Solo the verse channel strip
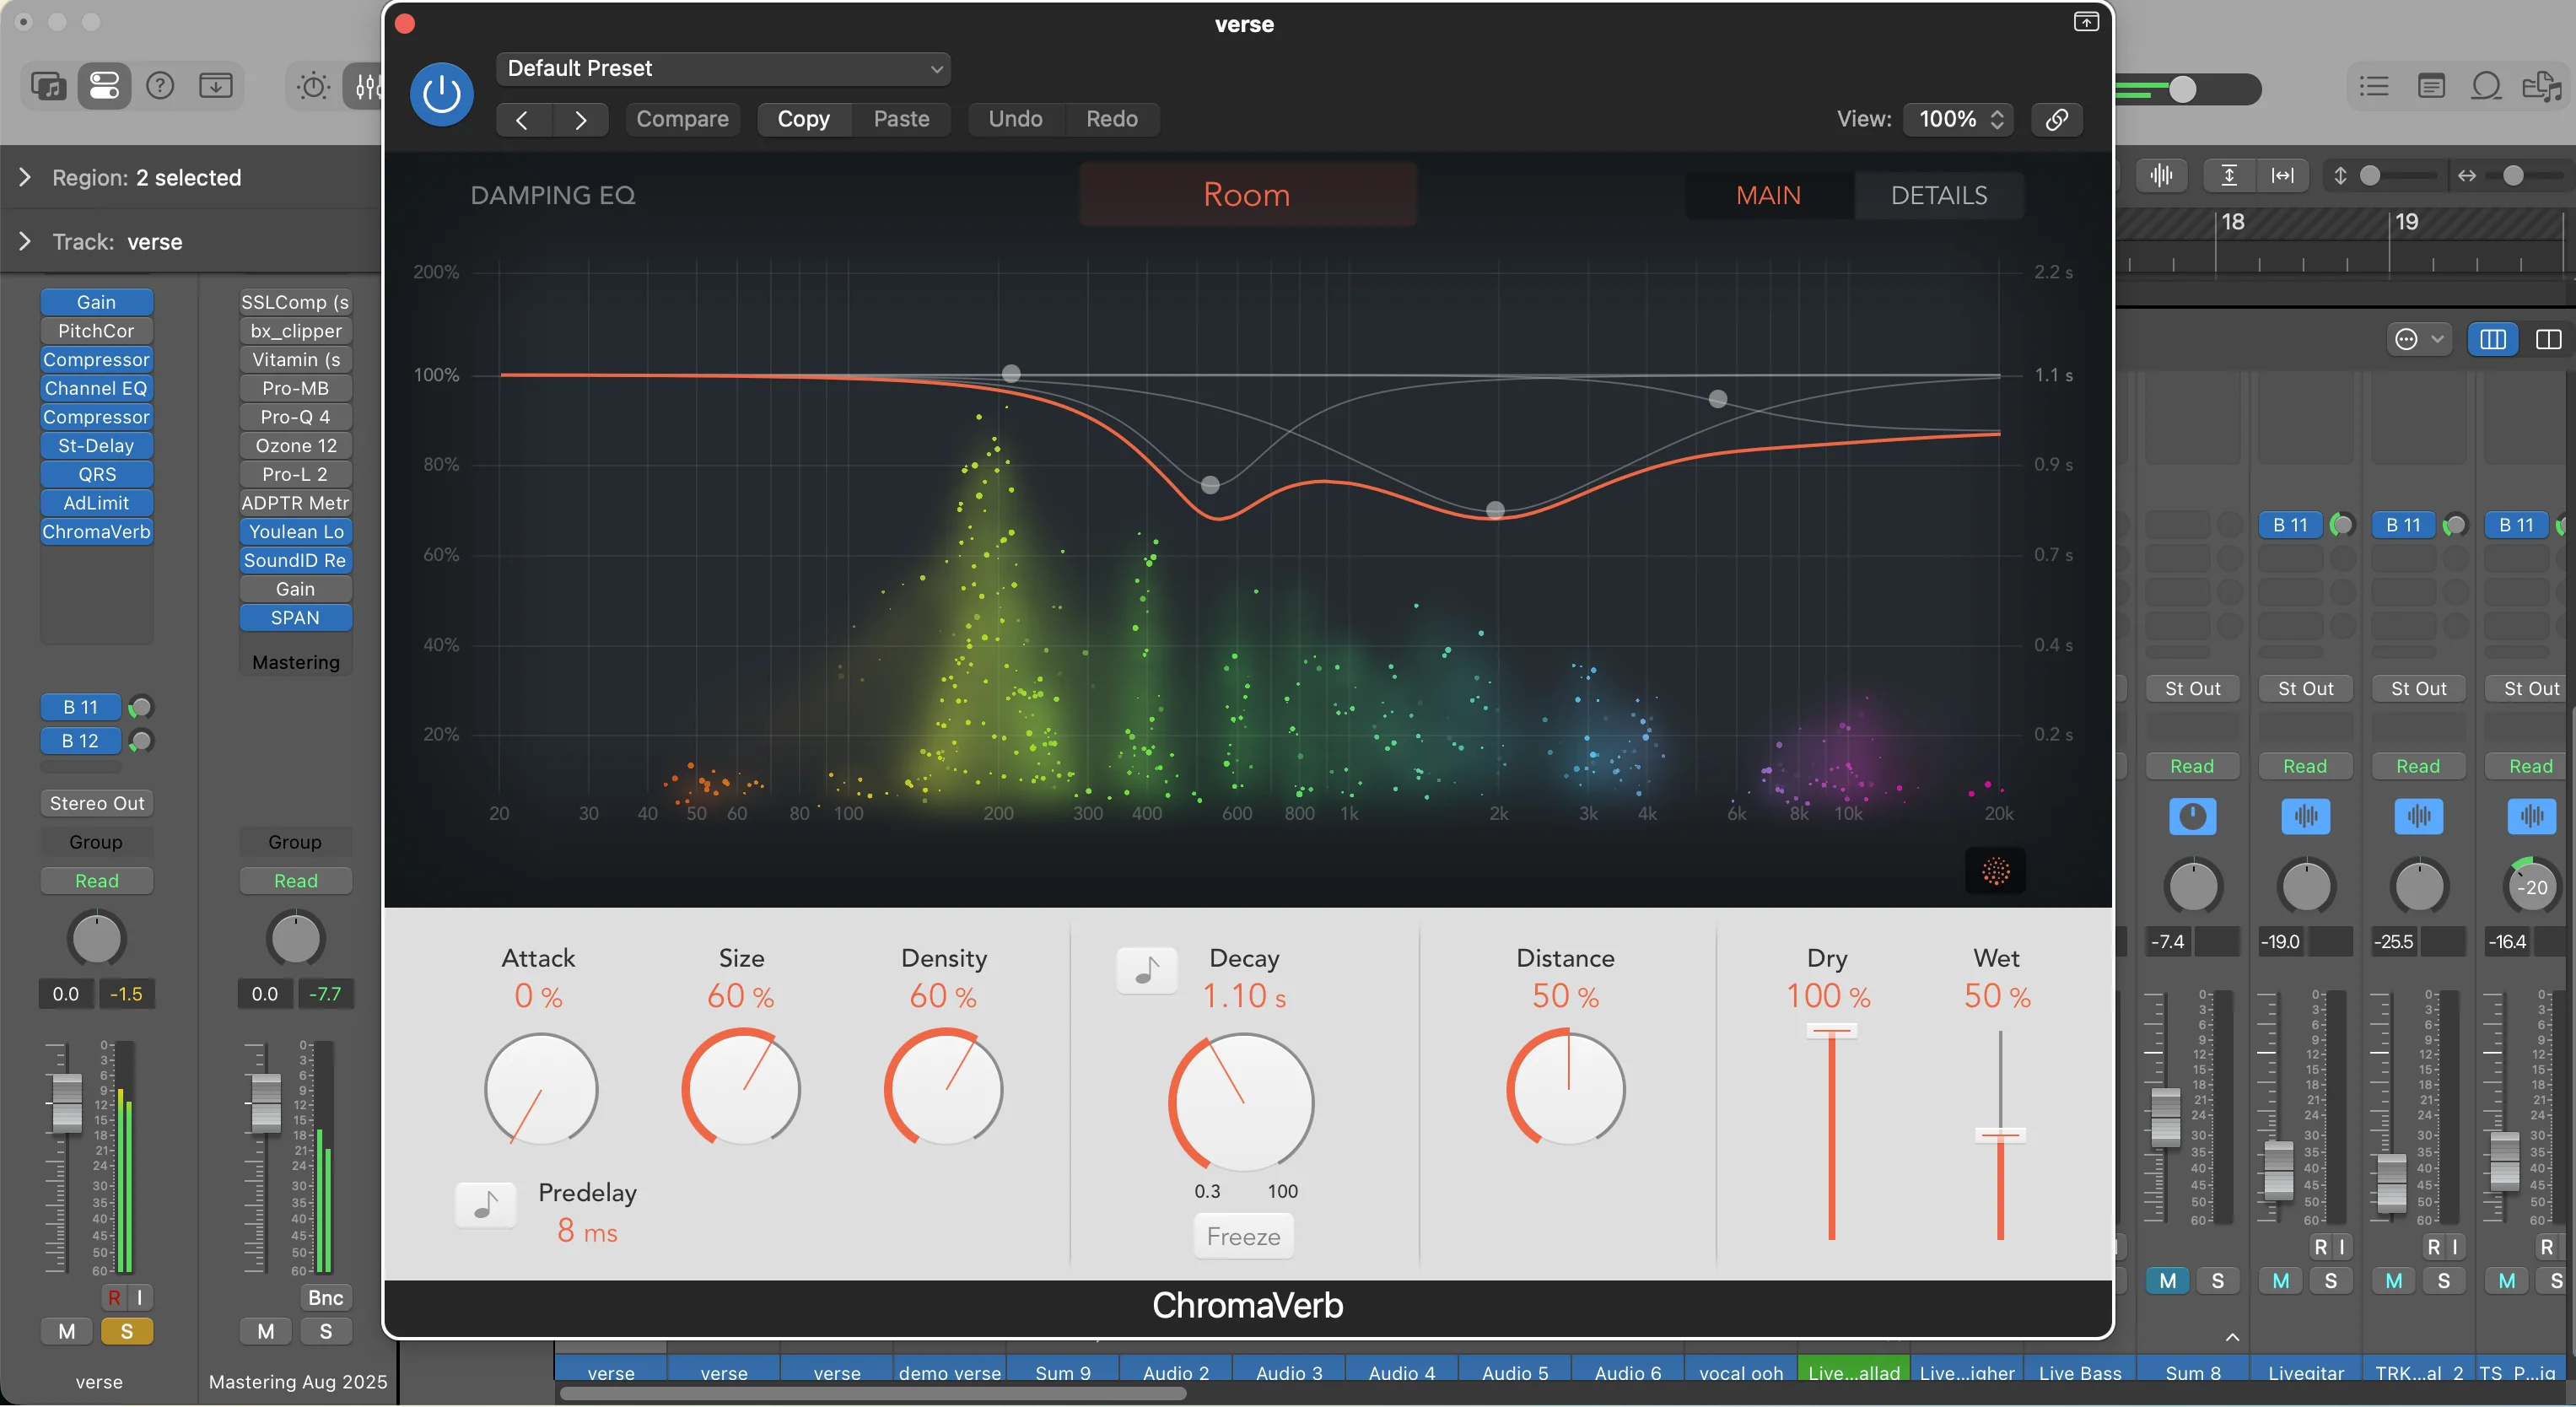This screenshot has width=2576, height=1407. click(128, 1331)
